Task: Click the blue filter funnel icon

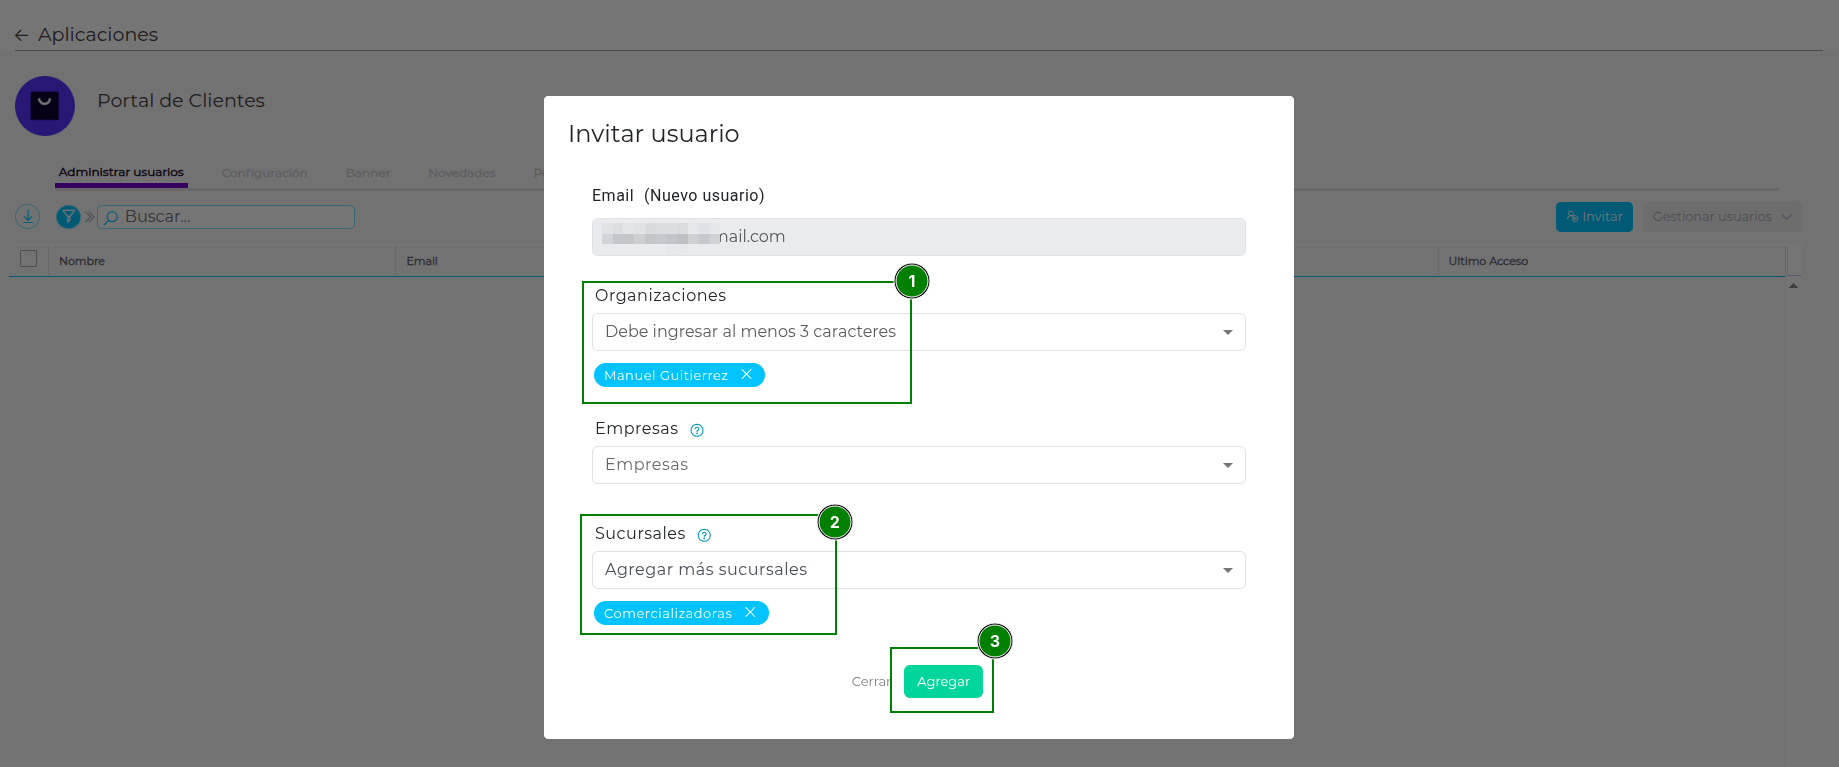Action: pos(68,216)
